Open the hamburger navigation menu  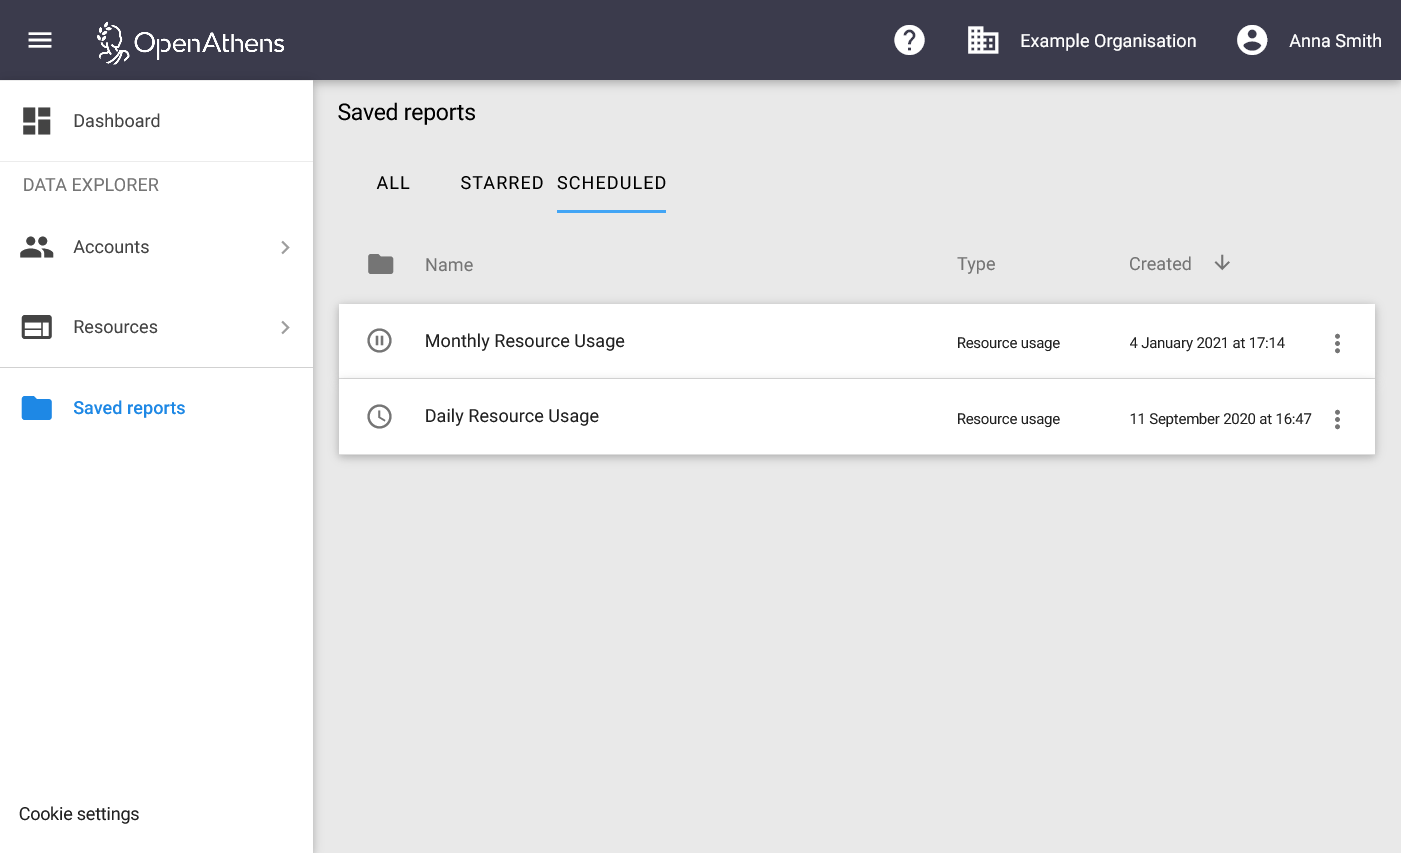click(39, 40)
